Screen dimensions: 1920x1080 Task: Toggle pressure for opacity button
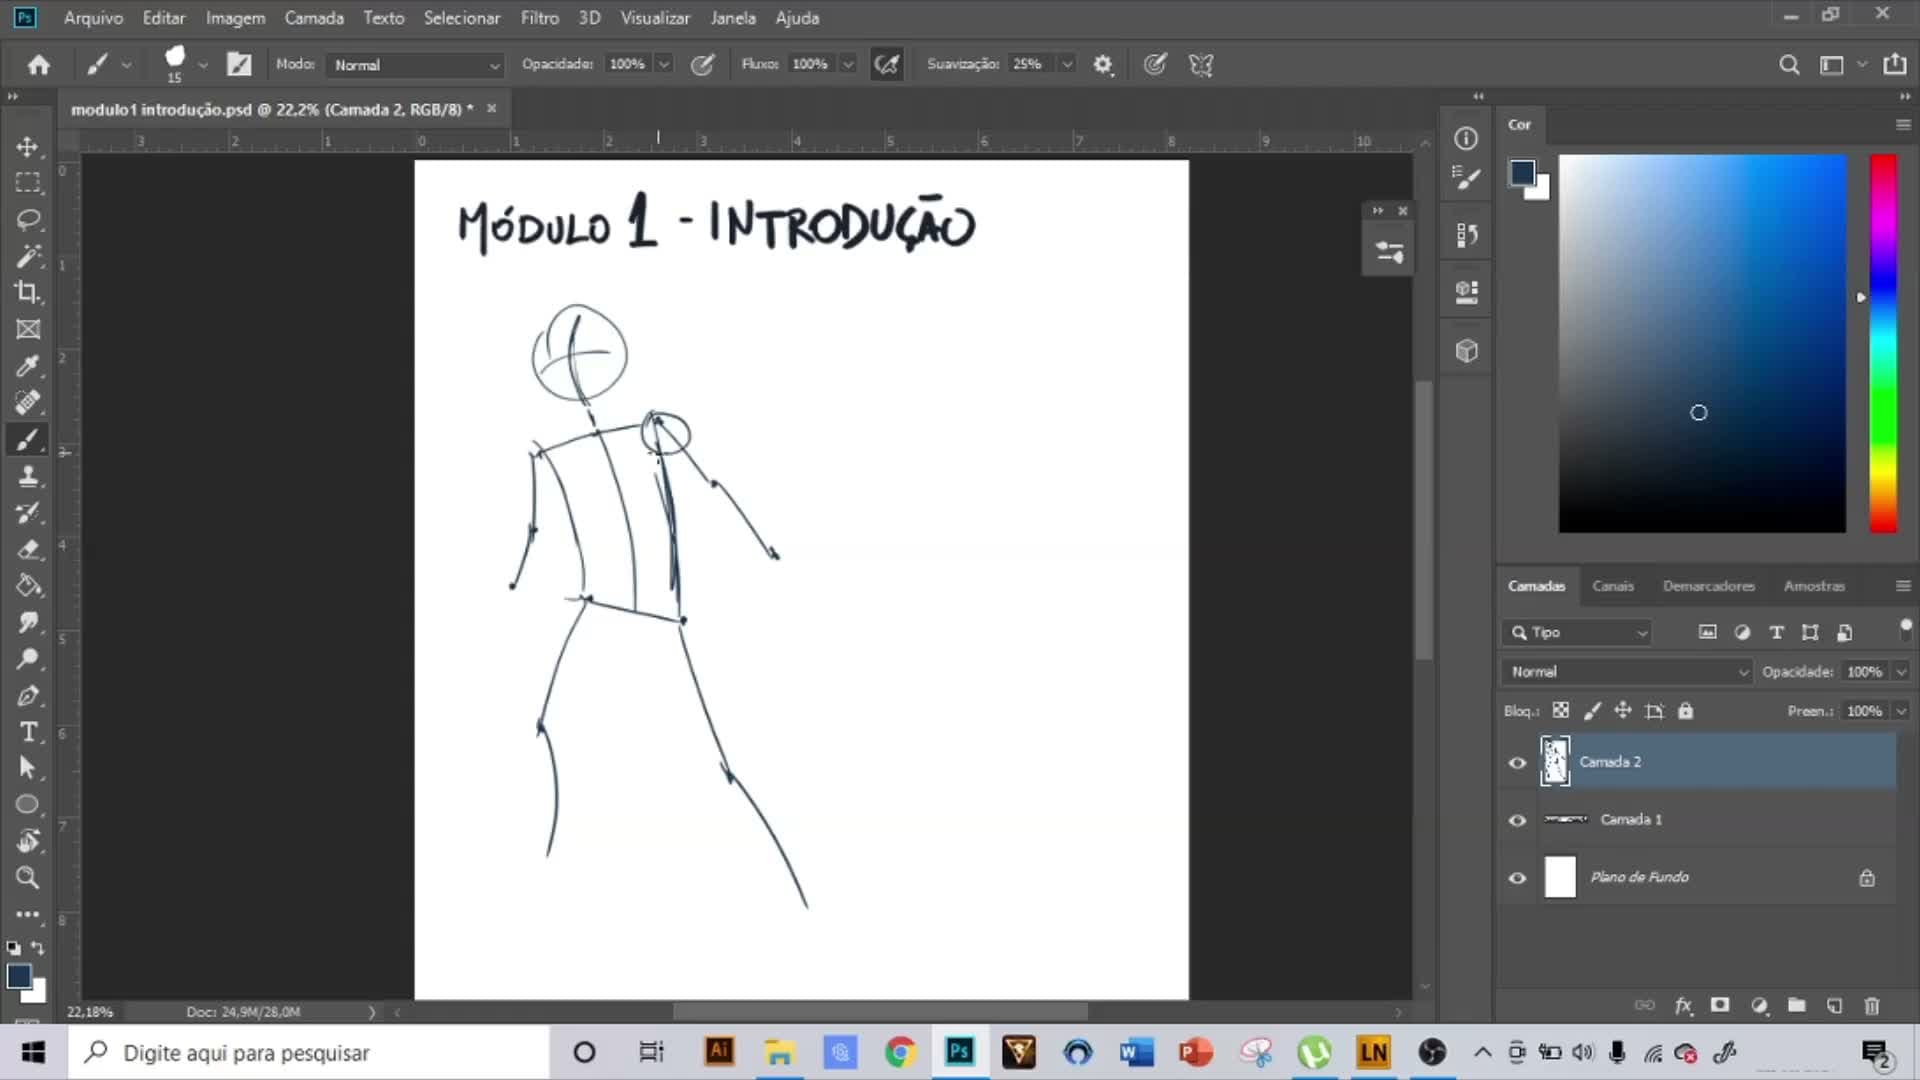pos(703,64)
